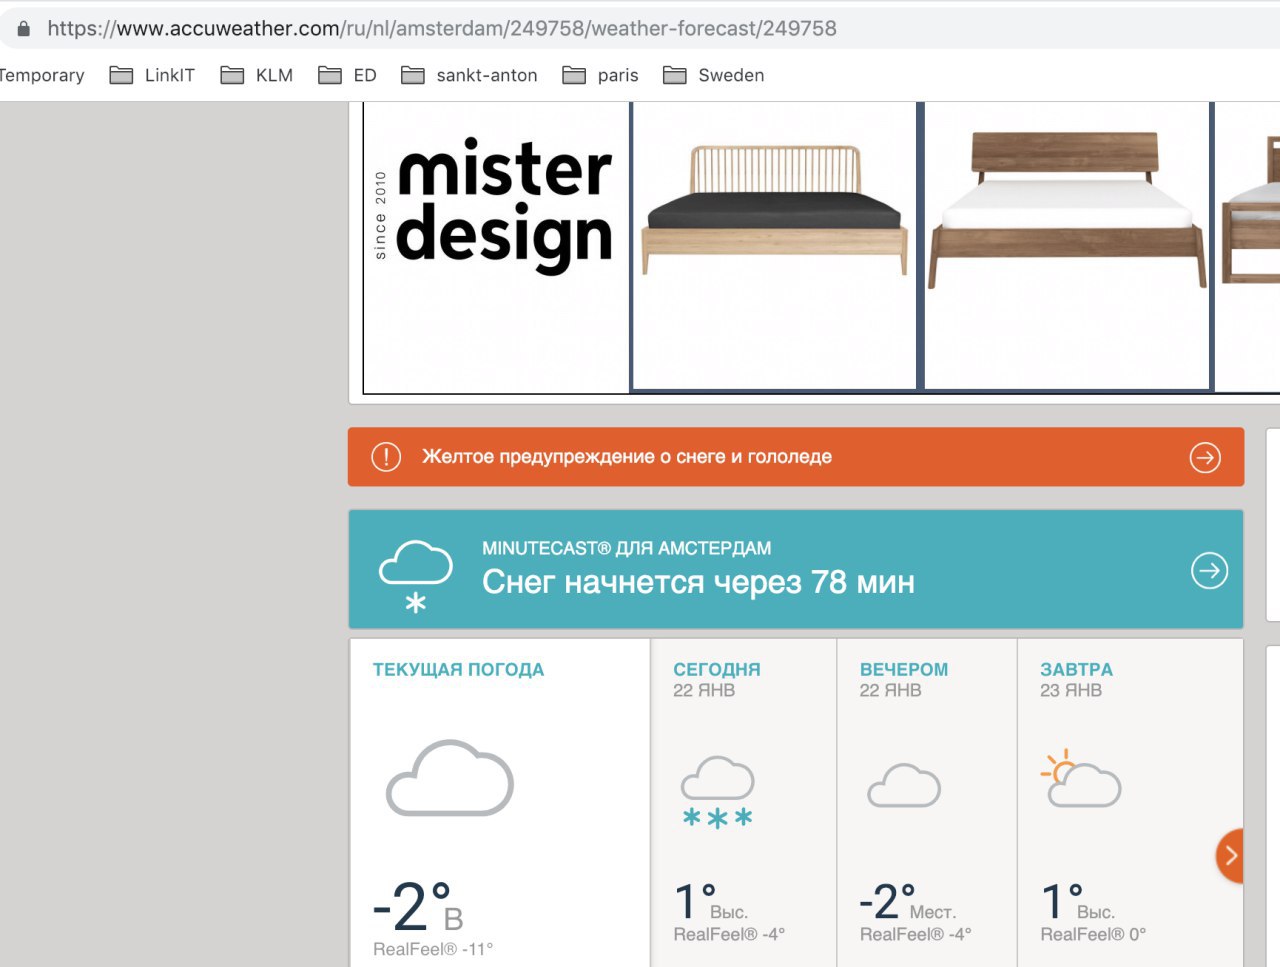Click the snowing cloud icon for today

718,792
